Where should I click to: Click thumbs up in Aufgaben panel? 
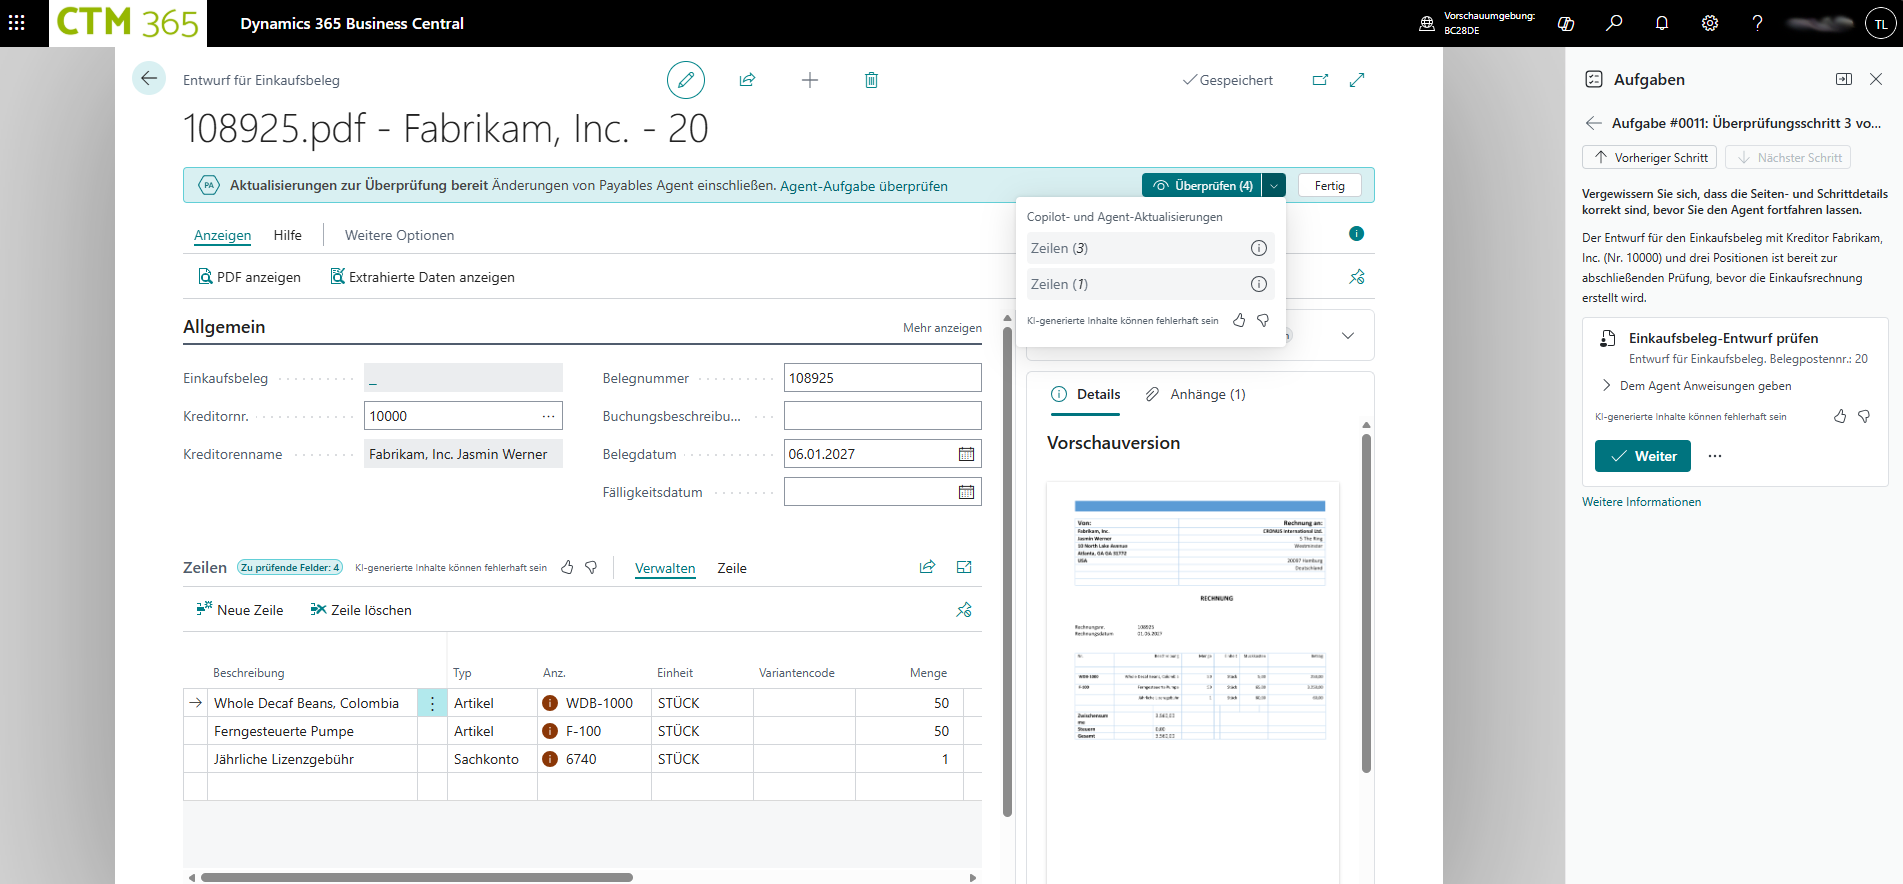1840,417
